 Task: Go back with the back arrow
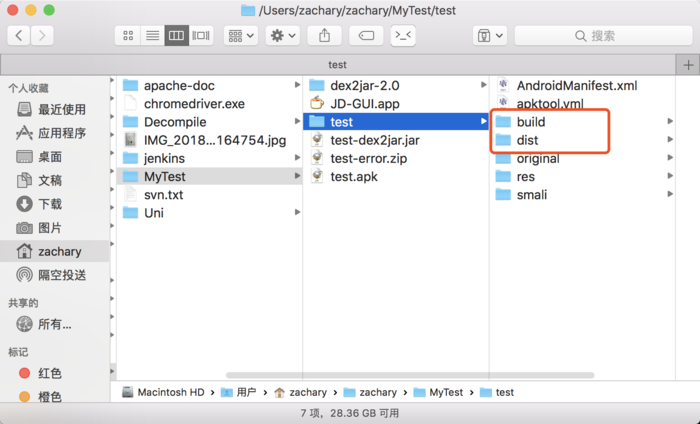pos(19,35)
